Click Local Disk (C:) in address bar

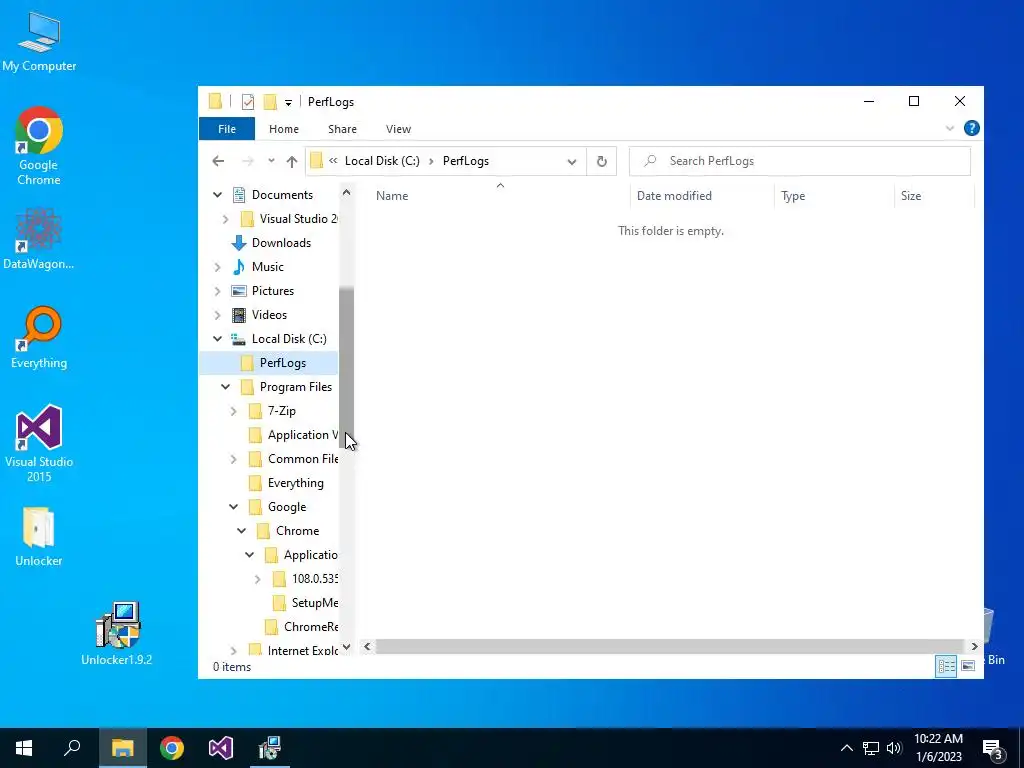point(382,161)
